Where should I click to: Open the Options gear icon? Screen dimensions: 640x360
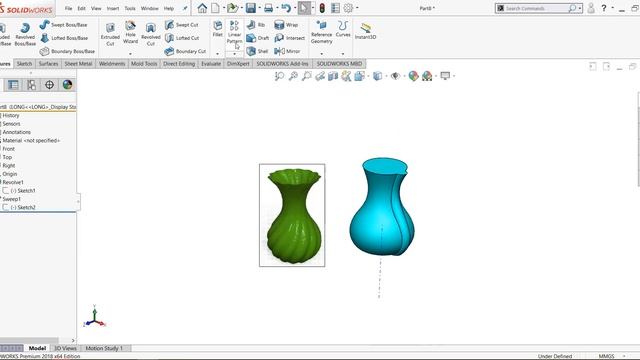click(x=348, y=8)
